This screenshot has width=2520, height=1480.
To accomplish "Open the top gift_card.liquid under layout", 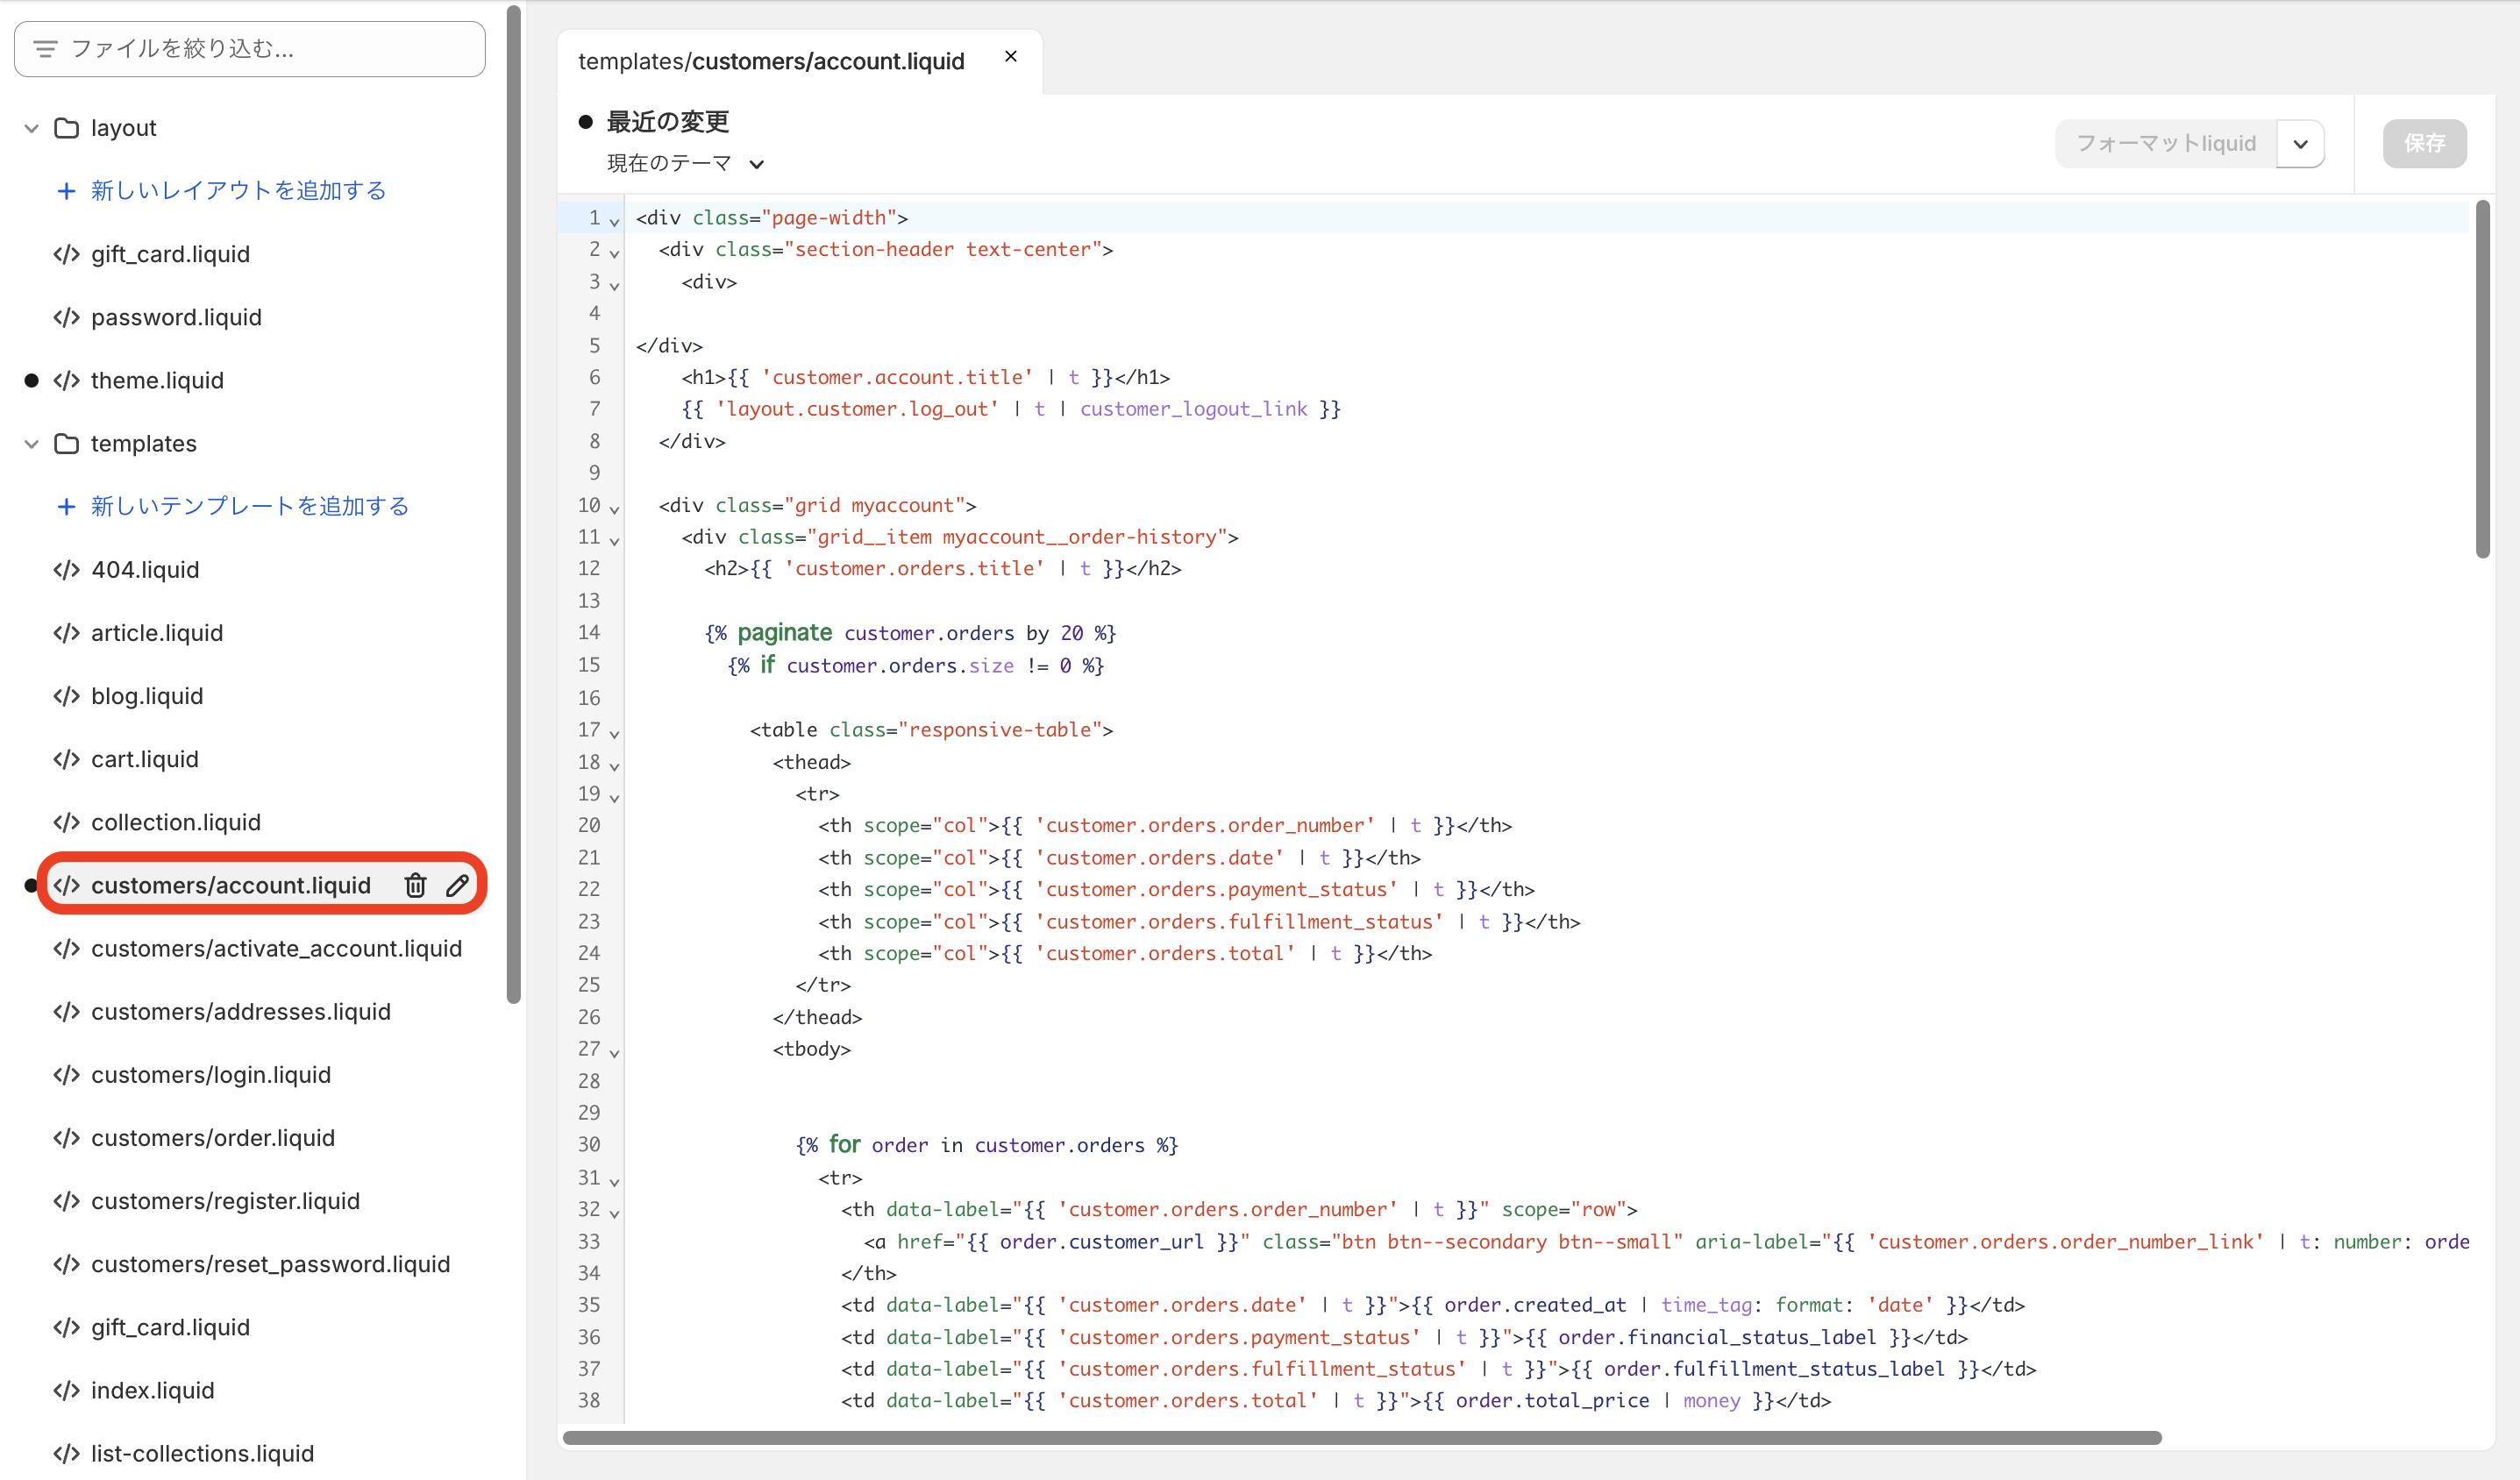I will click(170, 254).
